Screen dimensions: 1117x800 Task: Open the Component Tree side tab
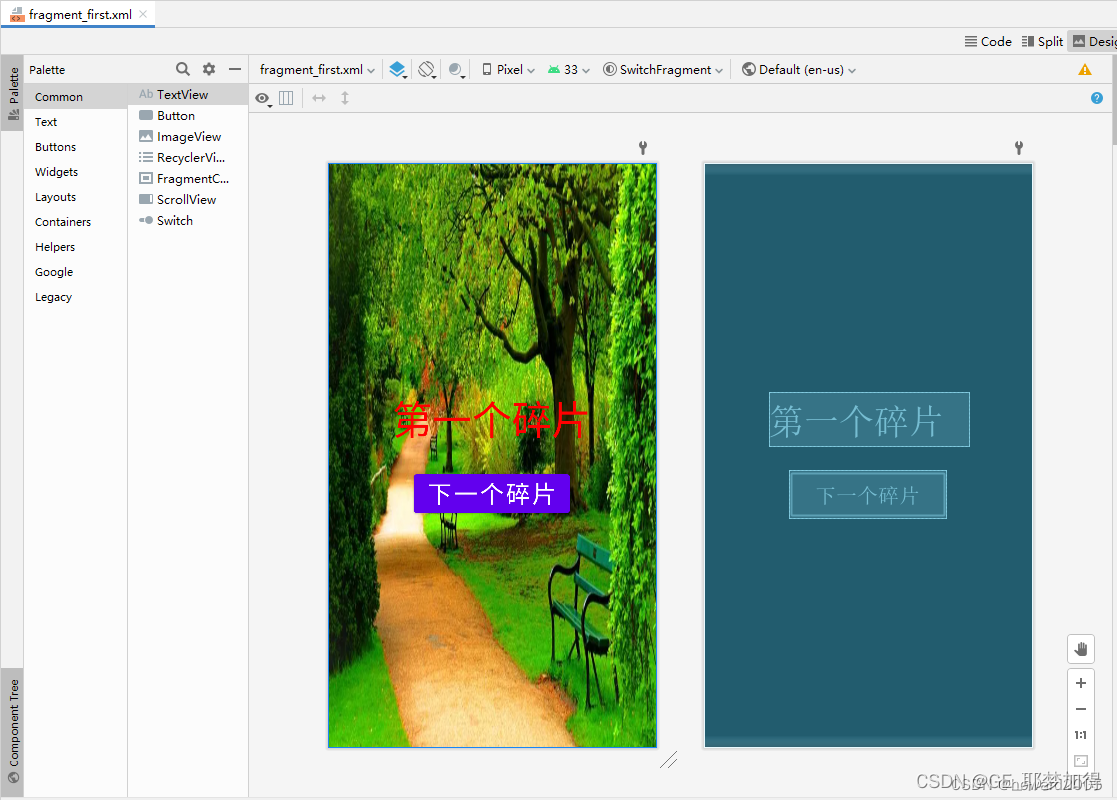[13, 732]
